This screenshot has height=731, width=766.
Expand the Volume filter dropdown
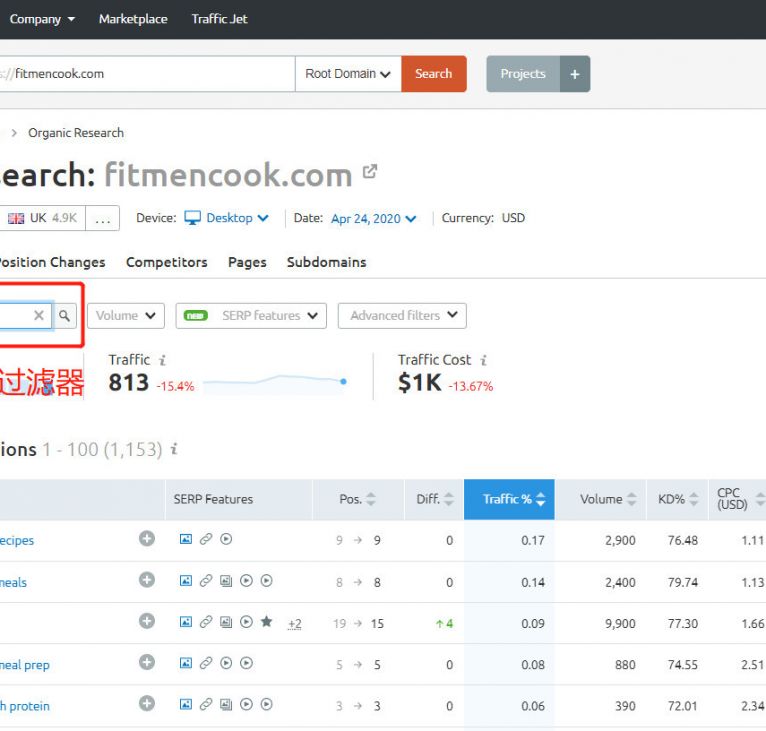(x=126, y=316)
